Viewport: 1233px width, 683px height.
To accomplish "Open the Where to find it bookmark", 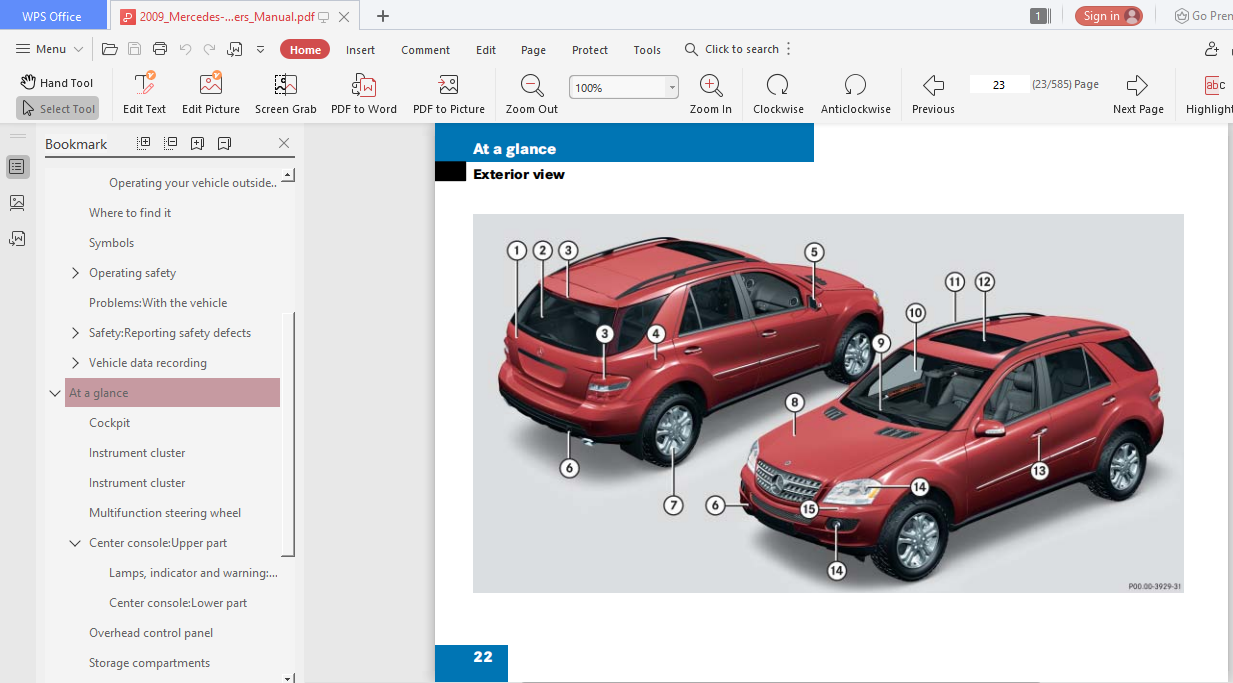I will click(x=130, y=213).
